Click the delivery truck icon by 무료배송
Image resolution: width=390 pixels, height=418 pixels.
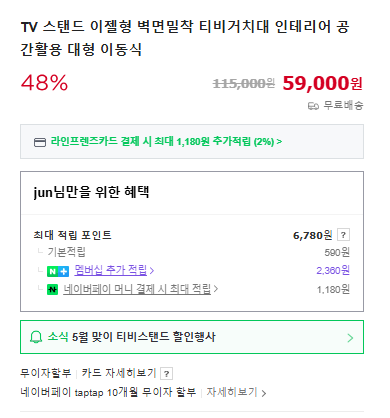(x=313, y=106)
